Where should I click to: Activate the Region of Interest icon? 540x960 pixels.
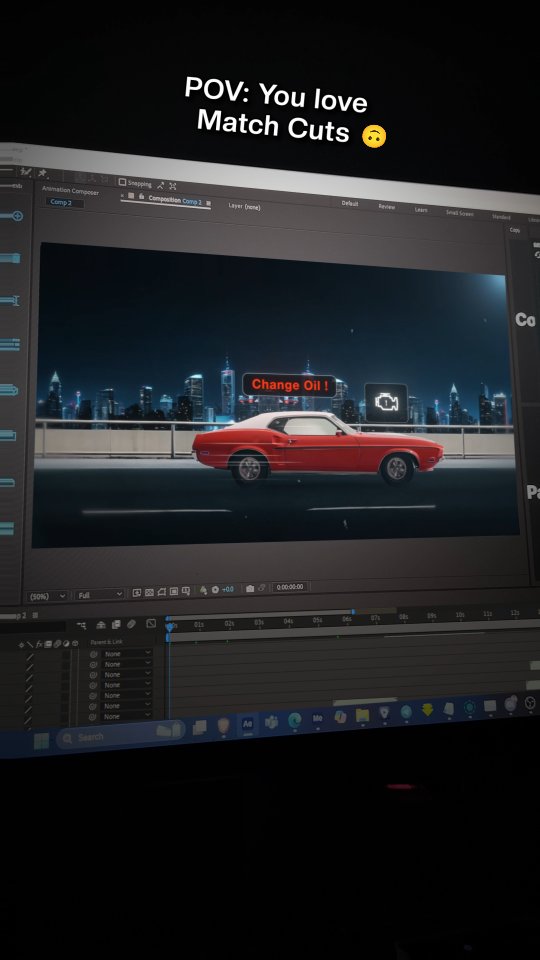[x=174, y=592]
